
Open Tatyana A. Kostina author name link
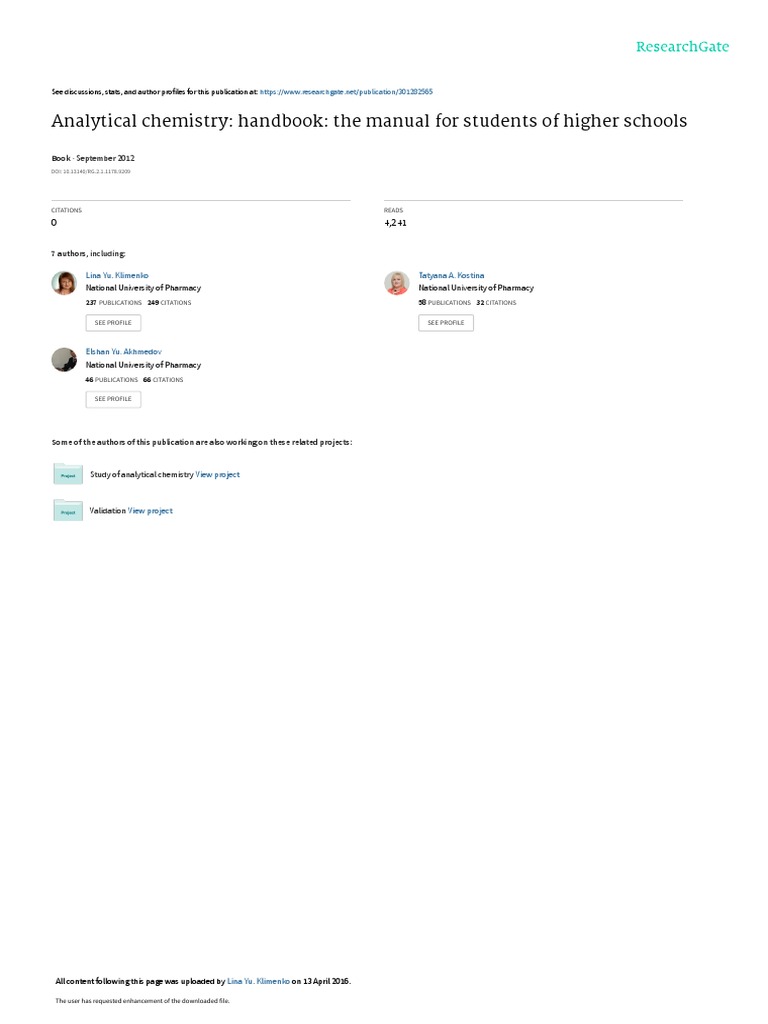tap(451, 276)
